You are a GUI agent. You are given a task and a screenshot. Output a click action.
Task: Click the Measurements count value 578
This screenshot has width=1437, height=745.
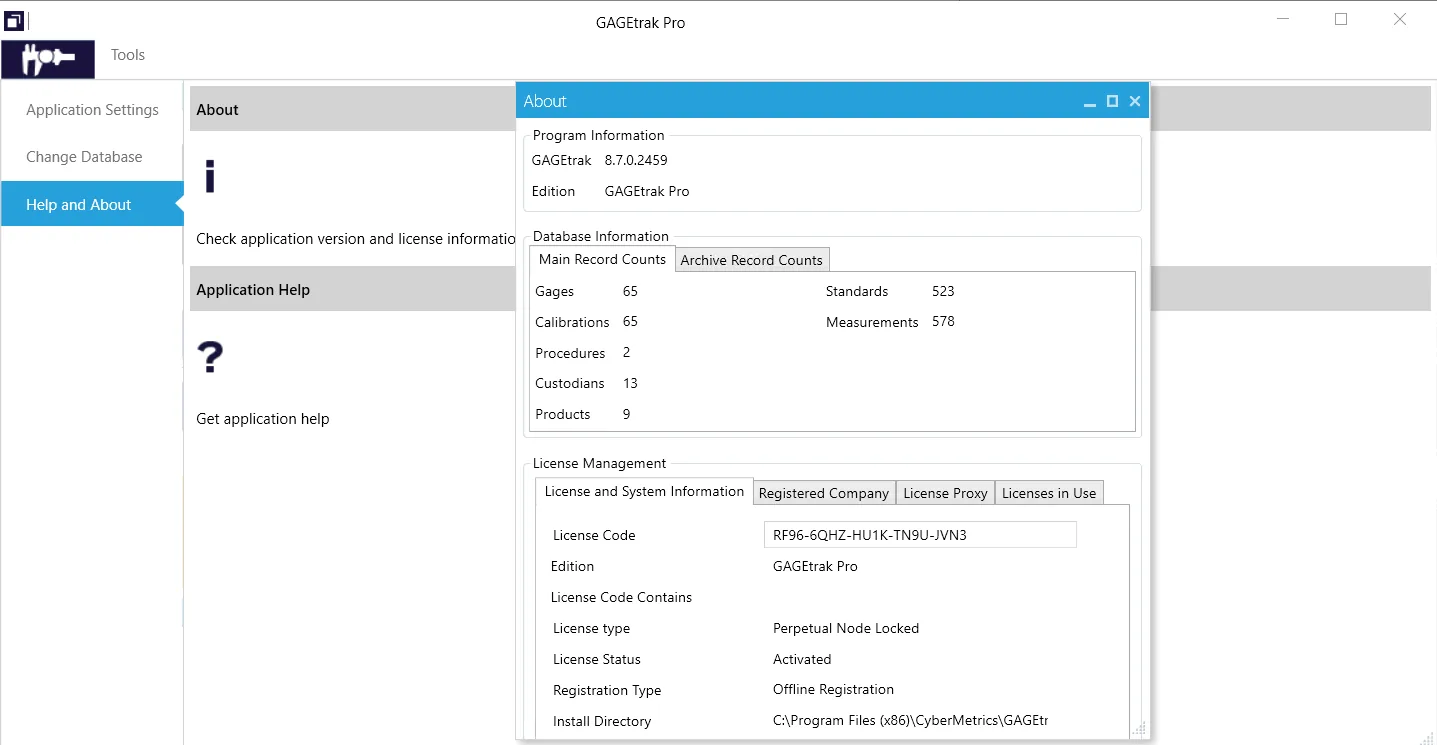943,322
